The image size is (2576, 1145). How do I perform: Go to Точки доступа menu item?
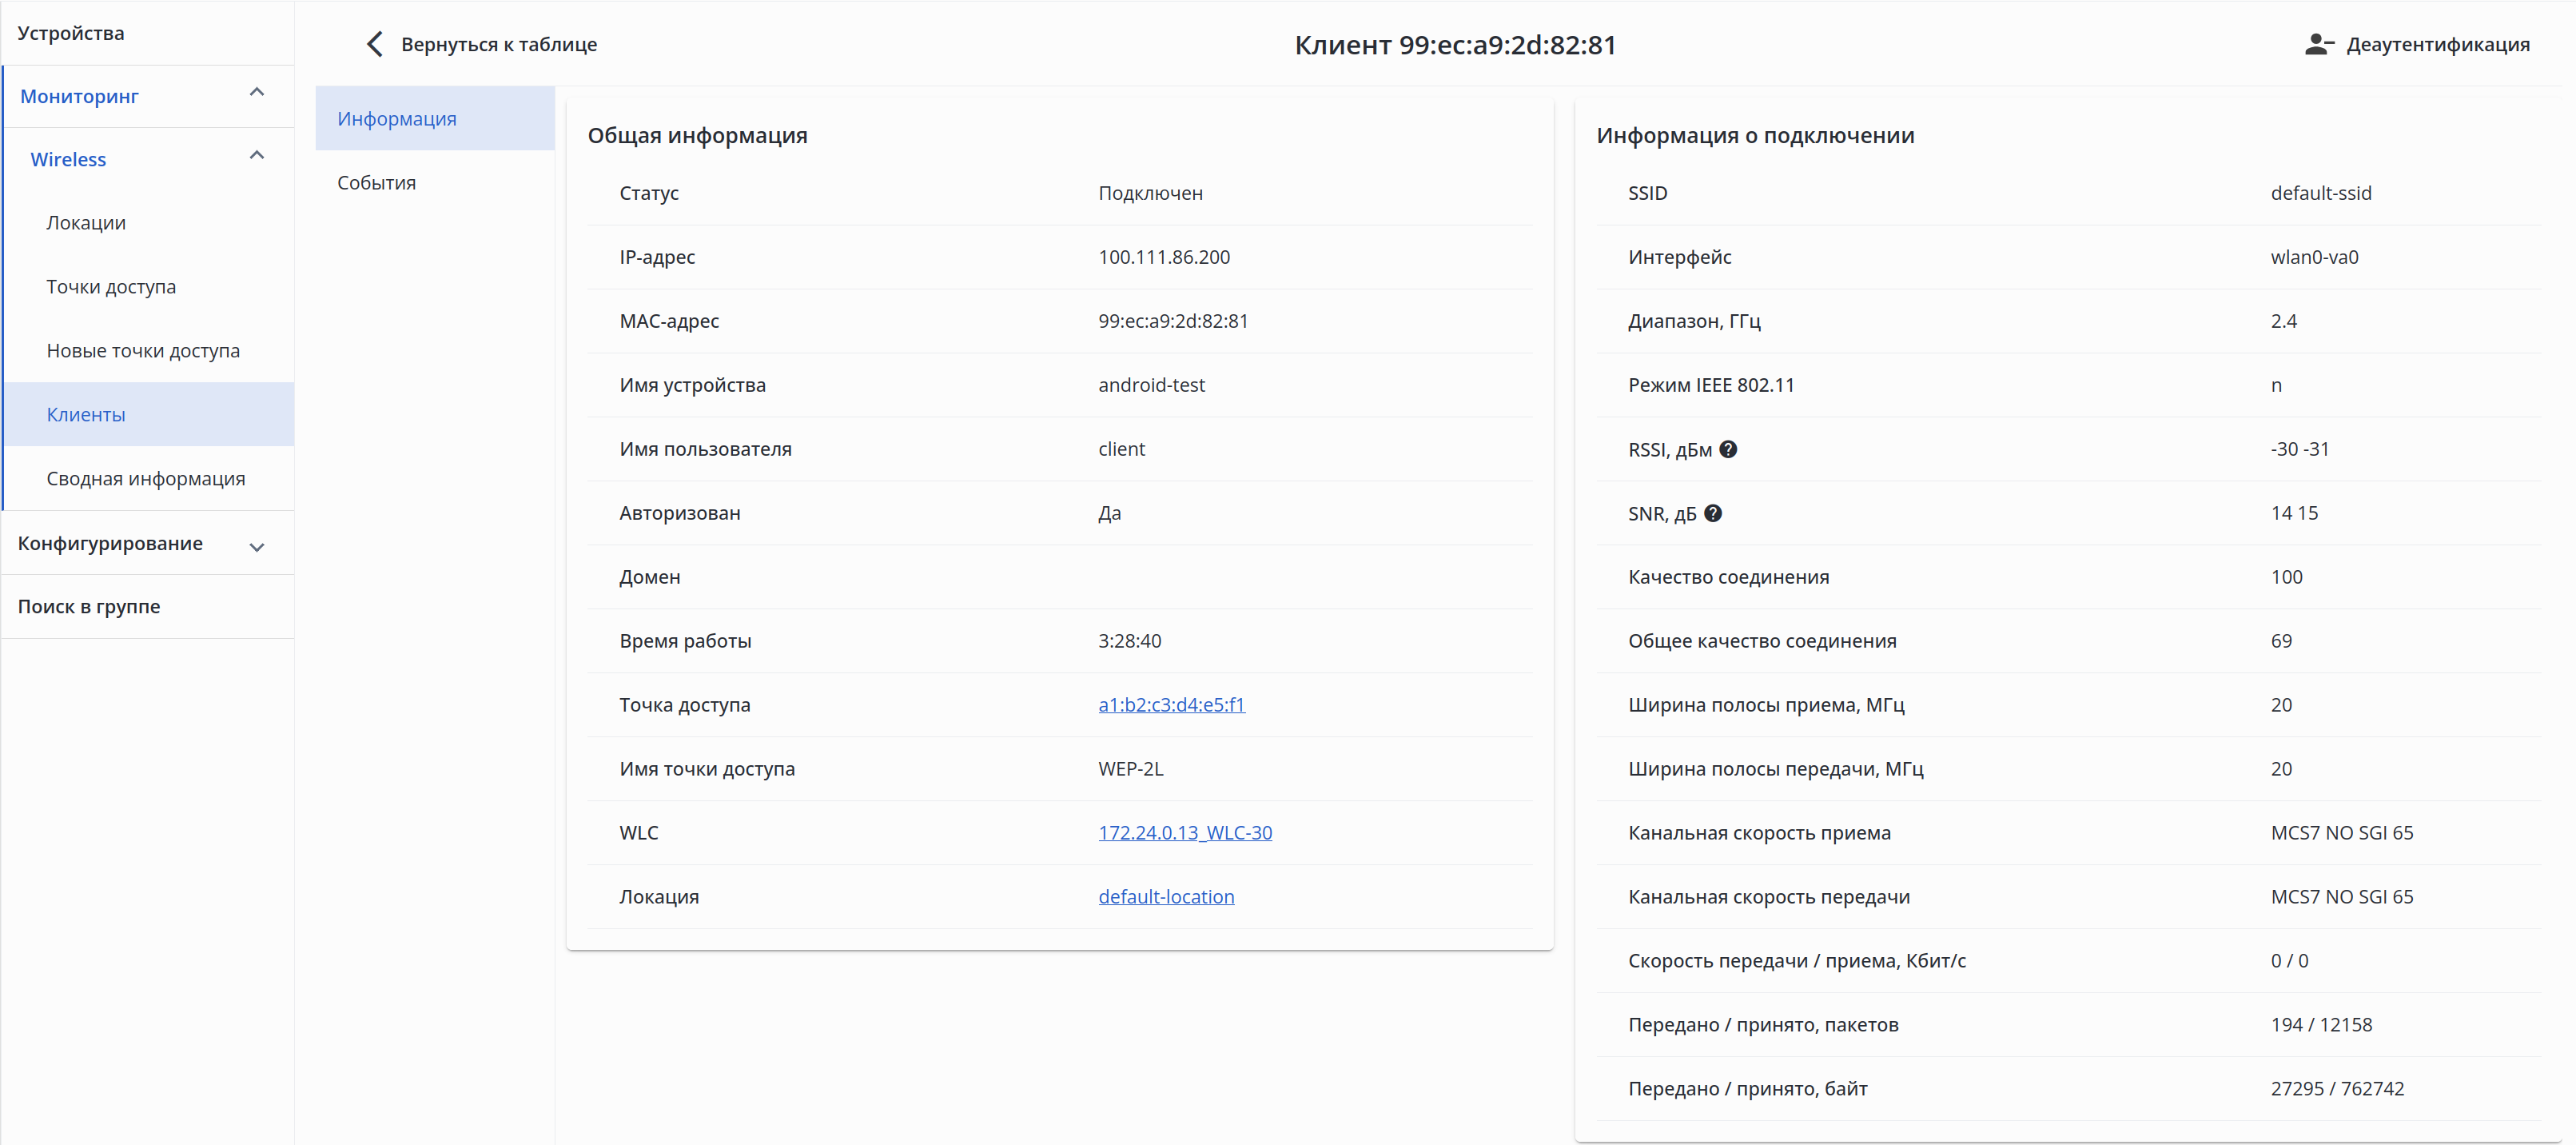coord(111,287)
